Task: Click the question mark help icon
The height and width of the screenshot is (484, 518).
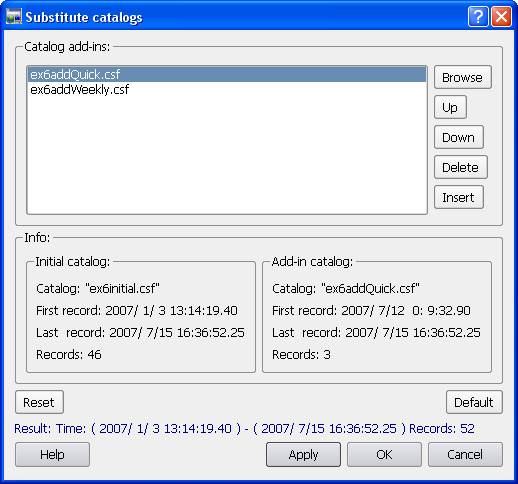Action: [x=478, y=16]
